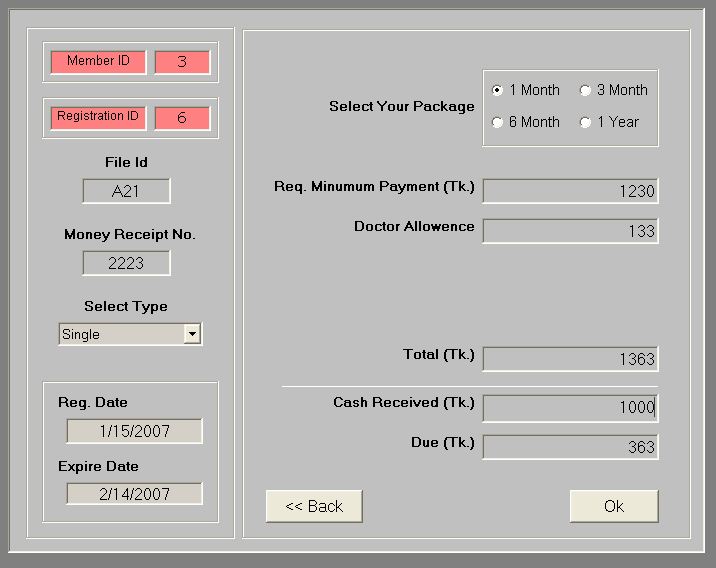Click the Single type combo box
This screenshot has width=716, height=568.
[120, 334]
